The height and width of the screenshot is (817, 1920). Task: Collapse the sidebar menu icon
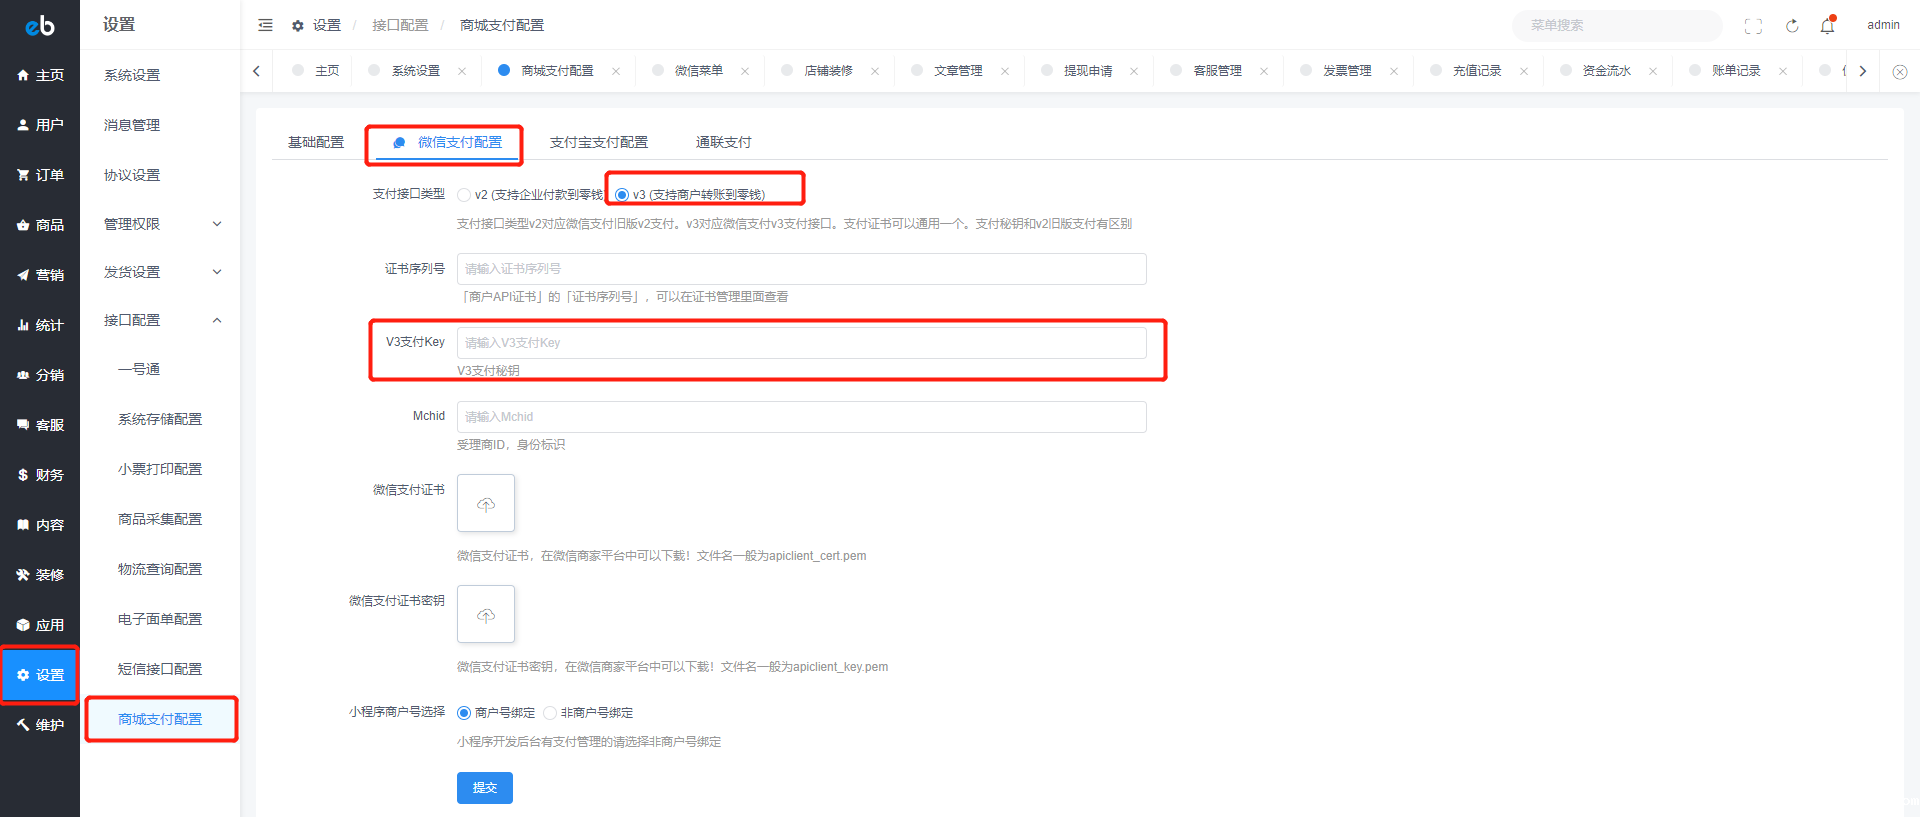265,25
